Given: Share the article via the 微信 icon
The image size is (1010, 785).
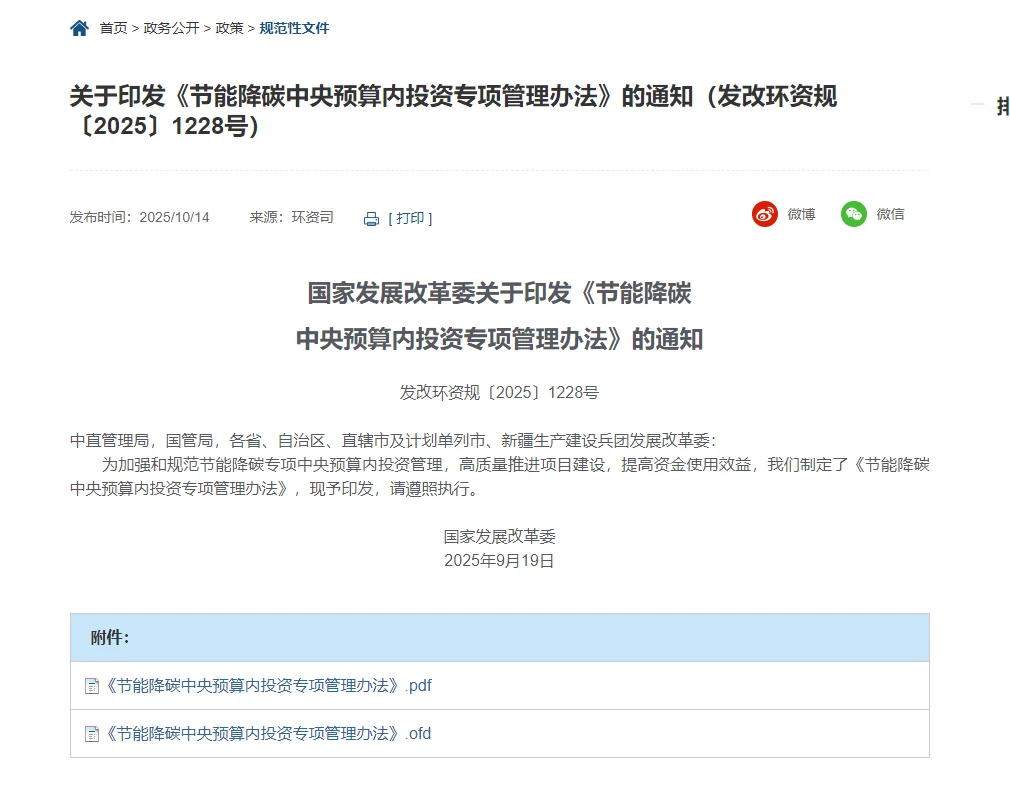Looking at the screenshot, I should pyautogui.click(x=852, y=214).
